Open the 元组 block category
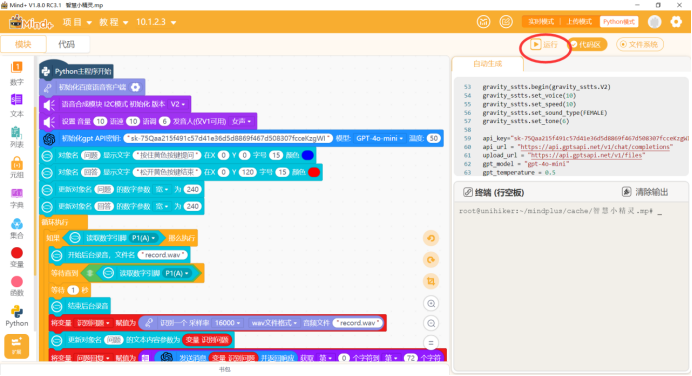This screenshot has width=692, height=376. click(x=16, y=167)
